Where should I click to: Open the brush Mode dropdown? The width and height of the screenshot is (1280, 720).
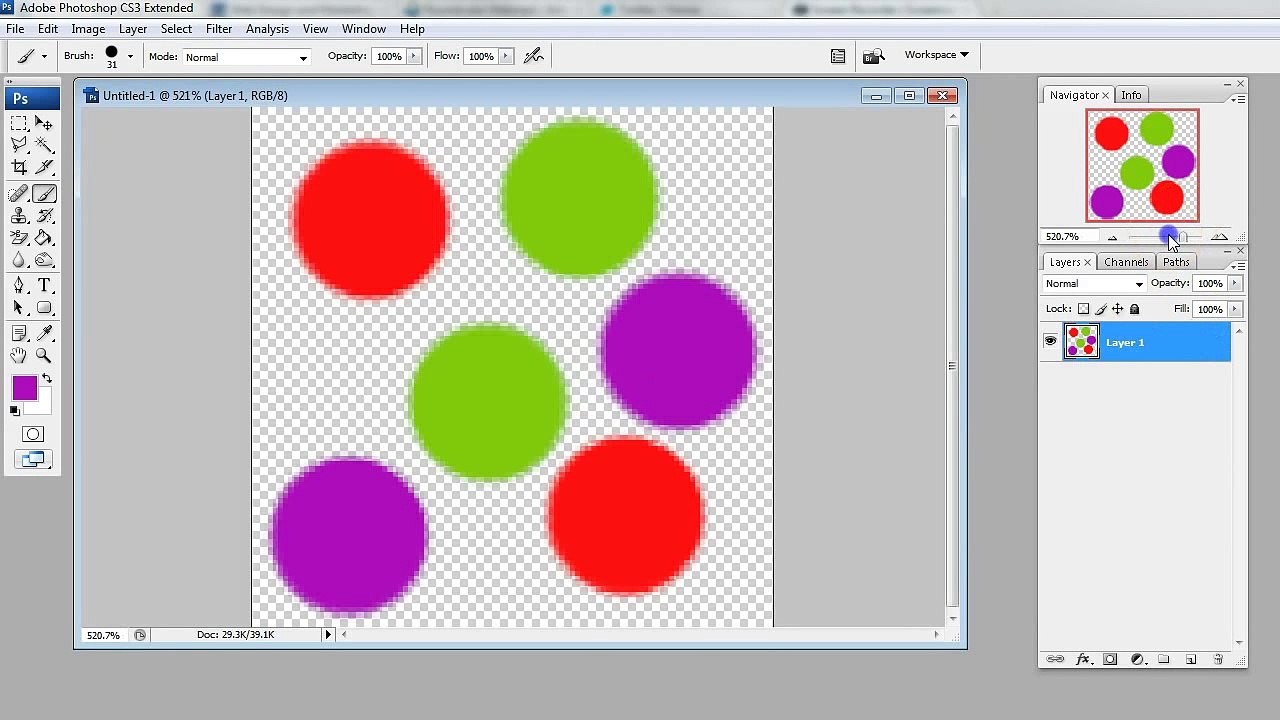pyautogui.click(x=246, y=57)
